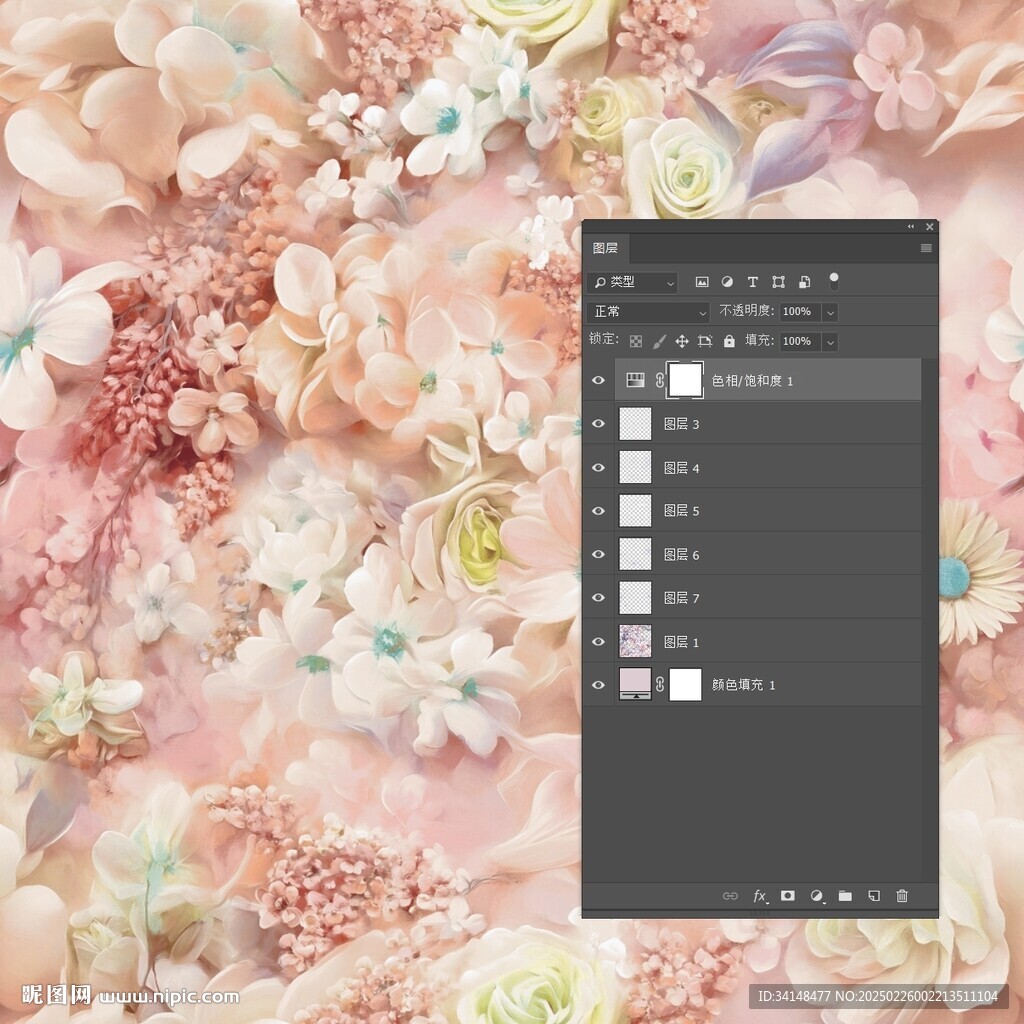
Task: Select the layer name 图层 4
Action: point(681,468)
